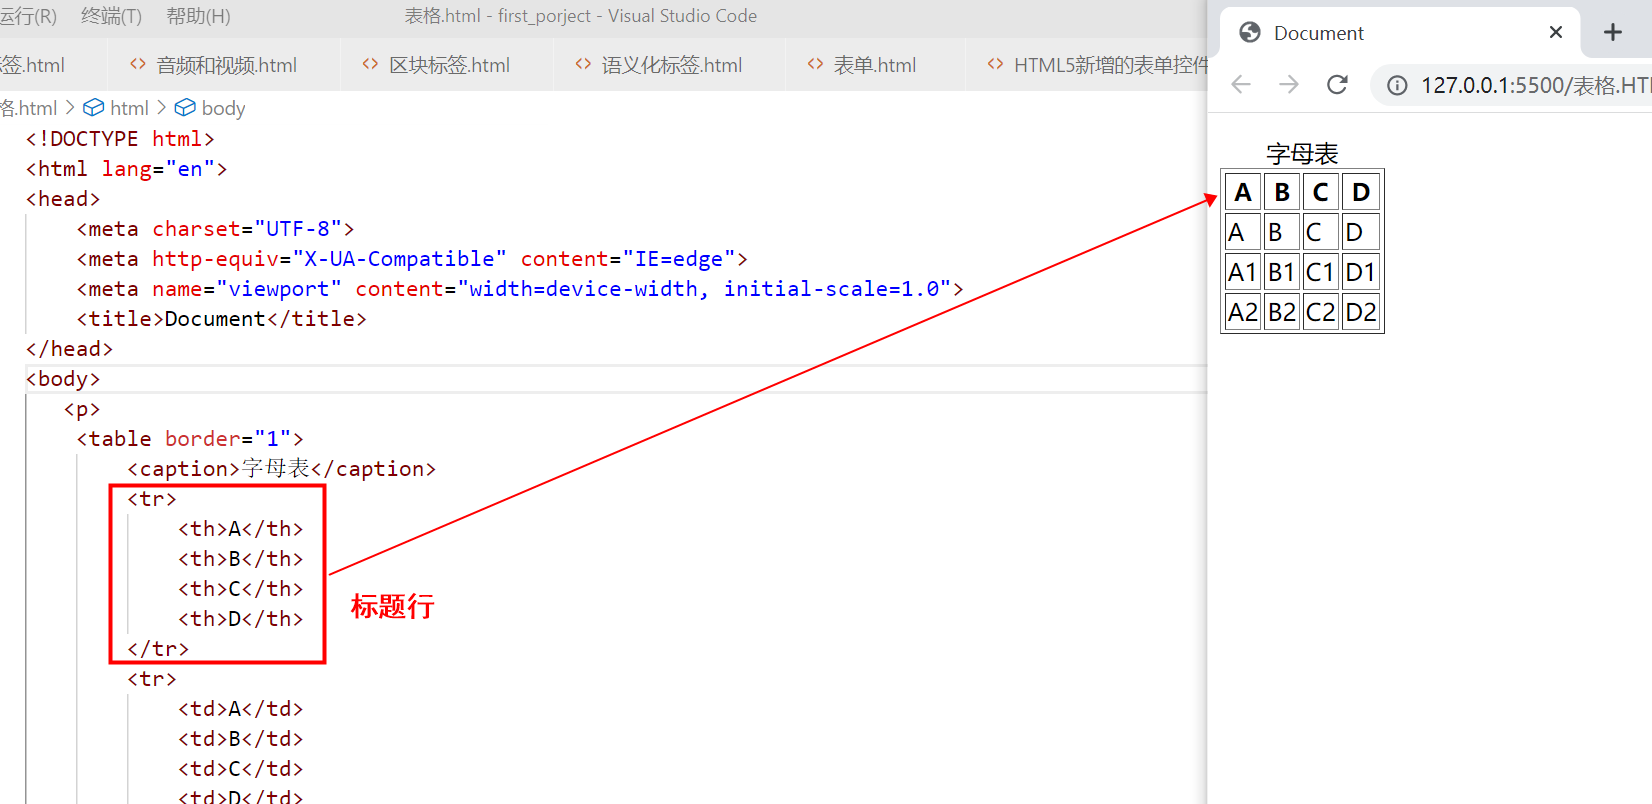Click the <body> code line
This screenshot has width=1652, height=804.
point(63,379)
